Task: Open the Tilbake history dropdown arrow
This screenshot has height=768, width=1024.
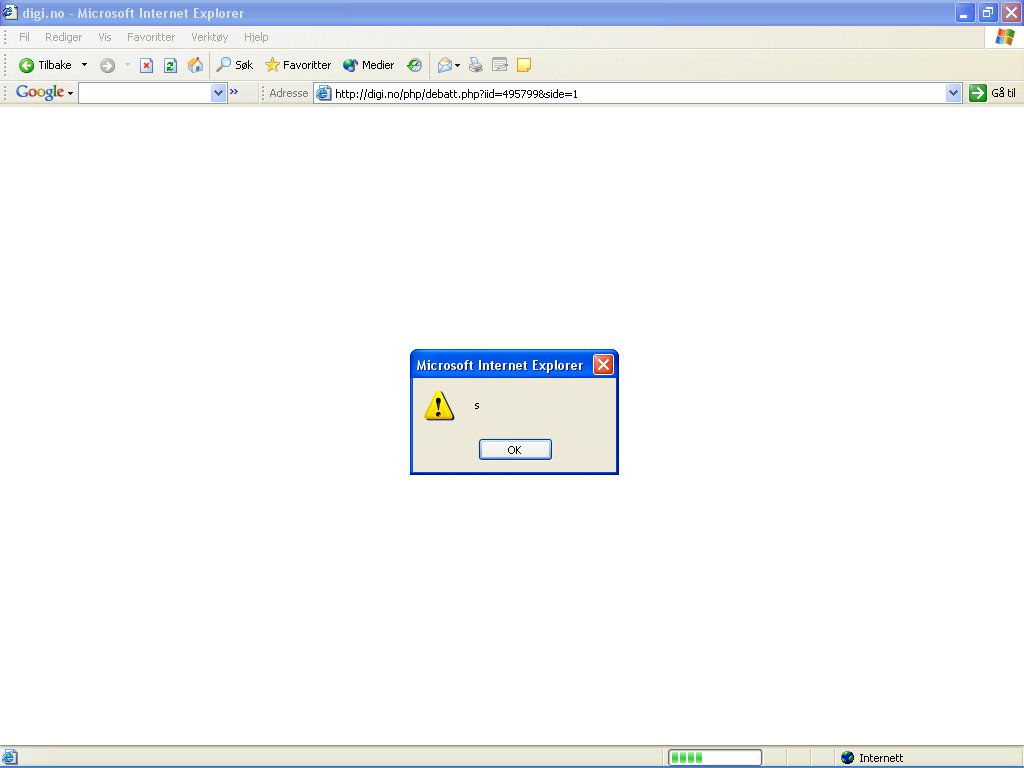Action: click(84, 65)
